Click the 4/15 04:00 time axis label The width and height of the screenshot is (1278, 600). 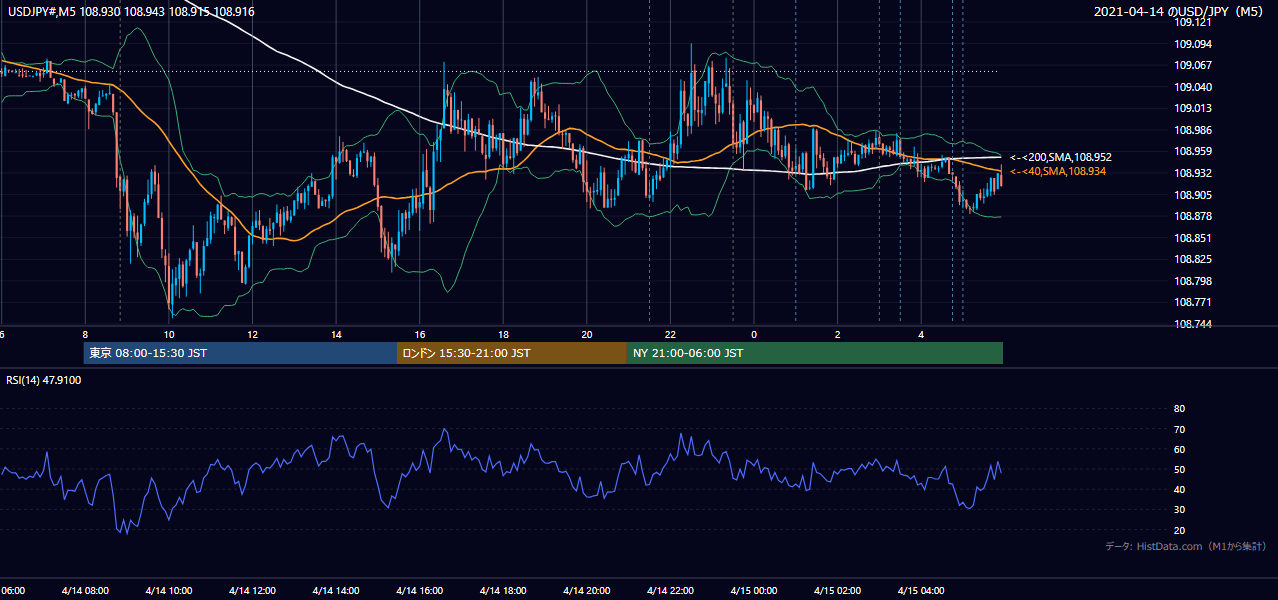[921, 590]
